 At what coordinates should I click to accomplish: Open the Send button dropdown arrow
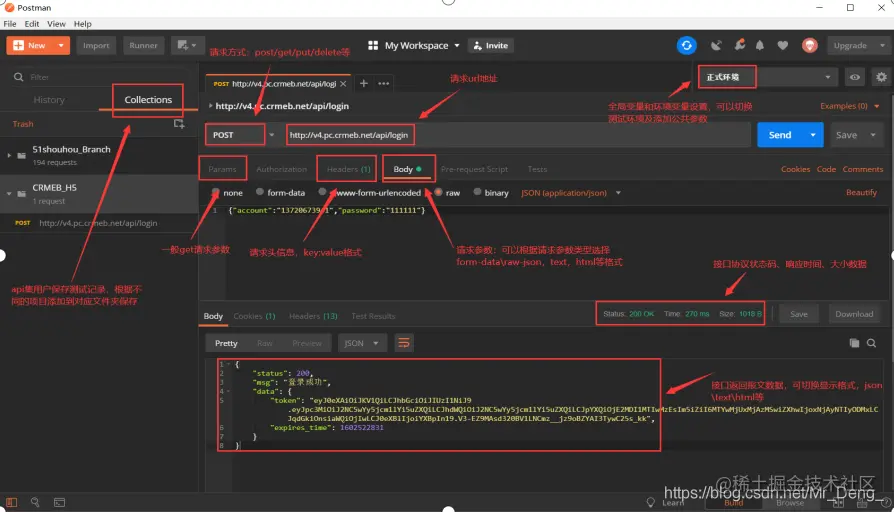813,135
